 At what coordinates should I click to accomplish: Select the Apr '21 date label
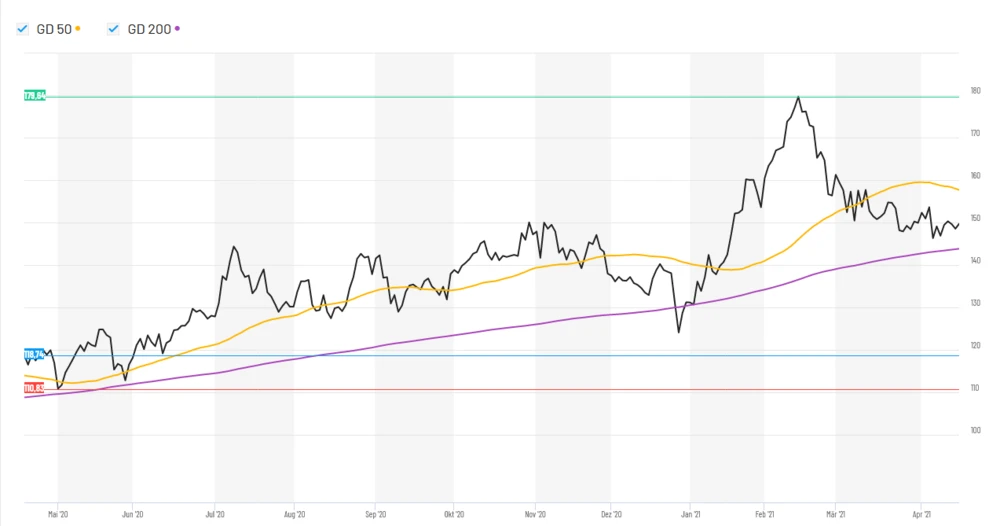tap(921, 515)
